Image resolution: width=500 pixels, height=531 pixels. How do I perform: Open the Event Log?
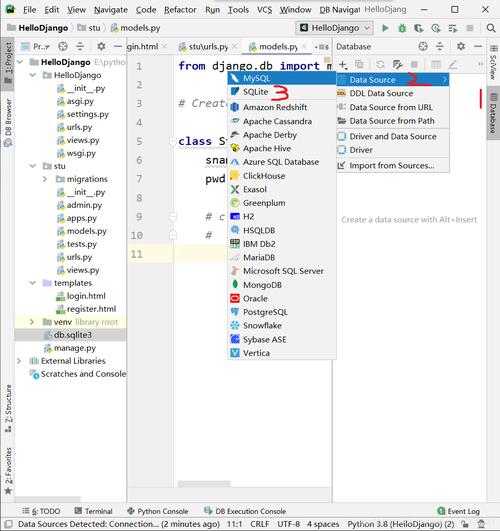click(459, 511)
